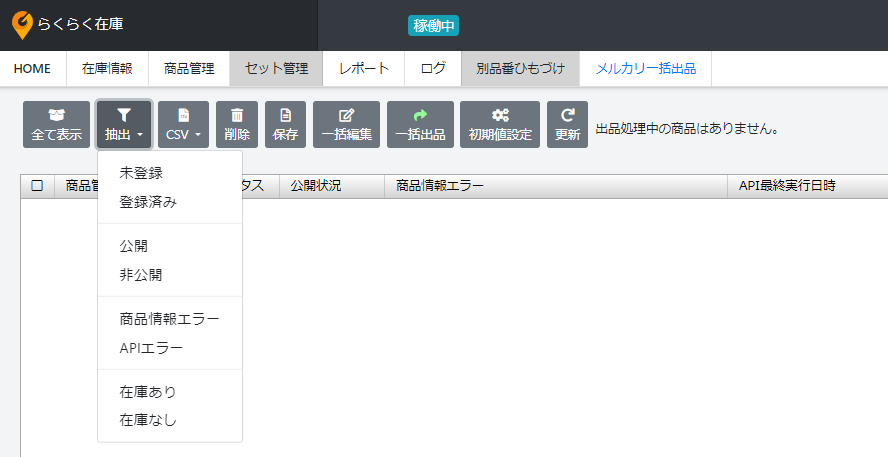Open the メルカリ一括出品 tab
The width and height of the screenshot is (888, 457).
pos(646,69)
